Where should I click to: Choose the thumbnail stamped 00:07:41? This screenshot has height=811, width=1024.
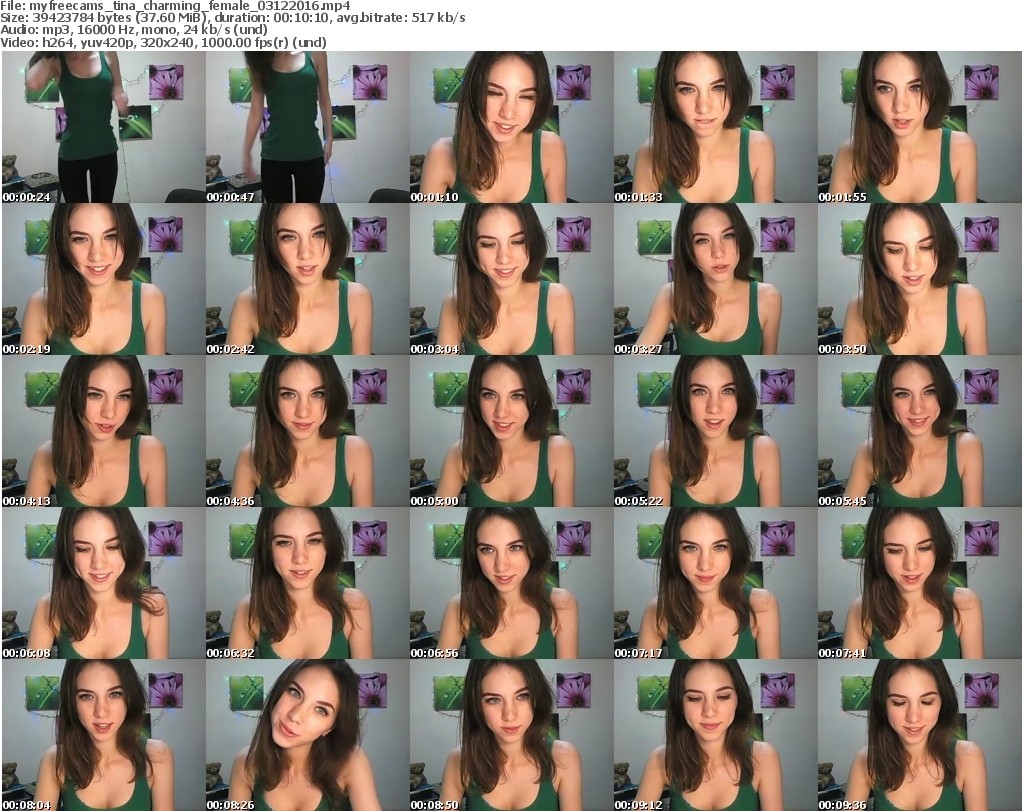click(x=920, y=583)
